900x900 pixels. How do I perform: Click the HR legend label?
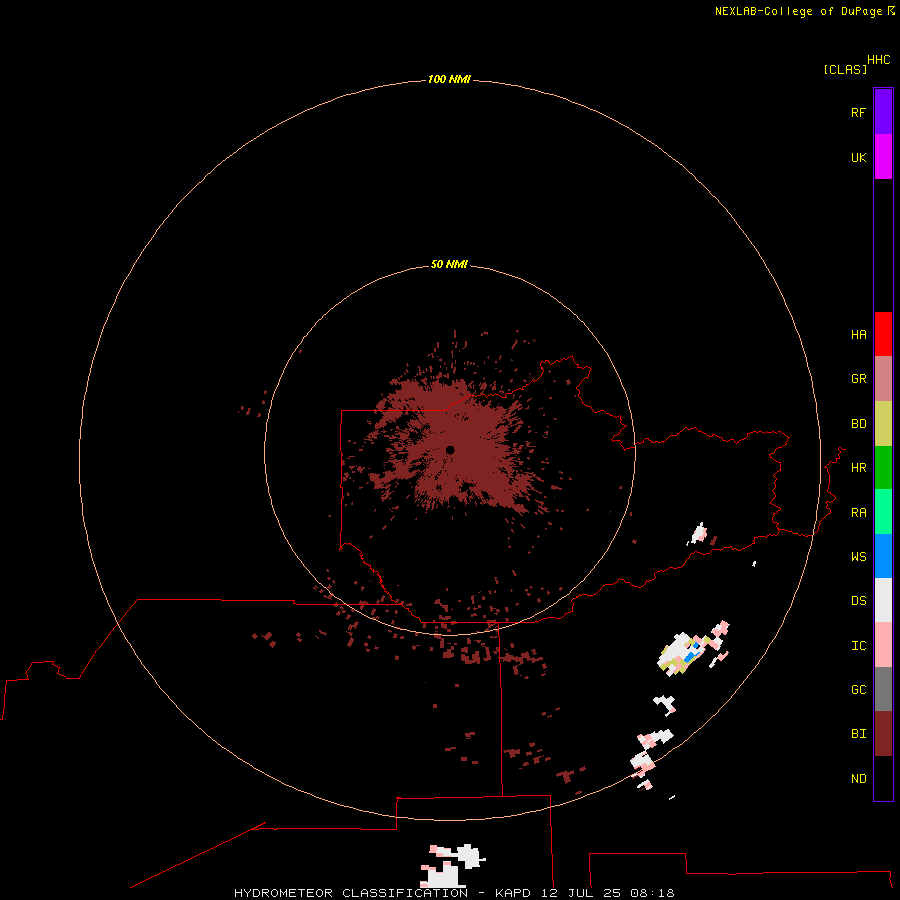tap(858, 468)
